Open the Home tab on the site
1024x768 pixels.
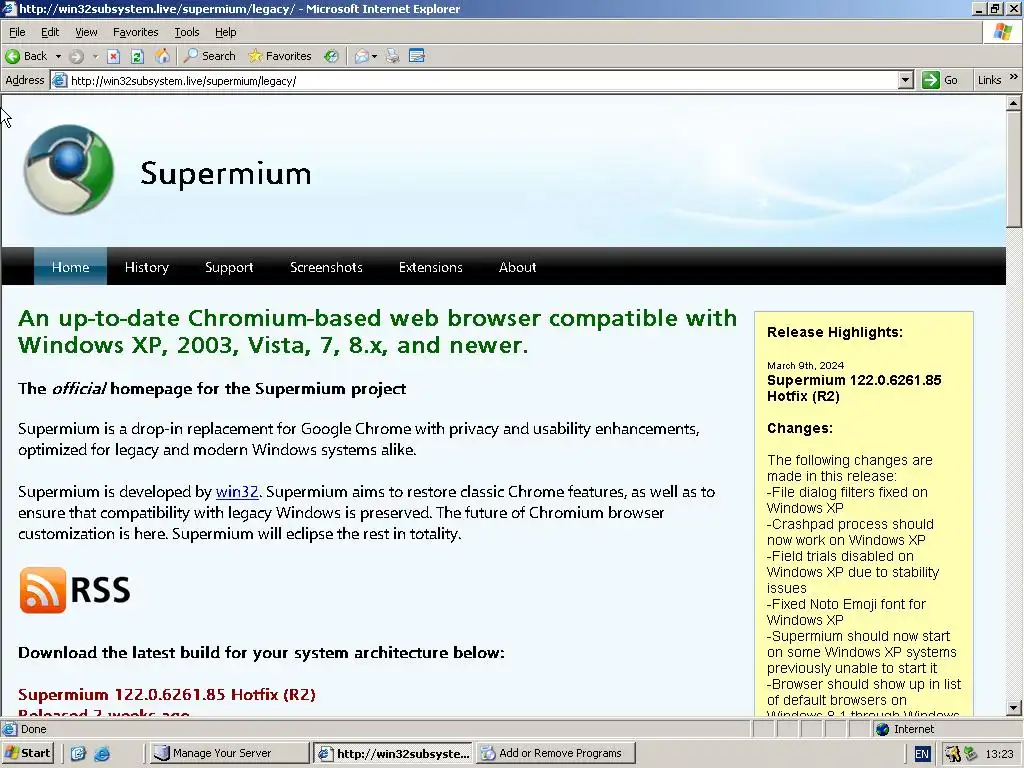pyautogui.click(x=71, y=267)
